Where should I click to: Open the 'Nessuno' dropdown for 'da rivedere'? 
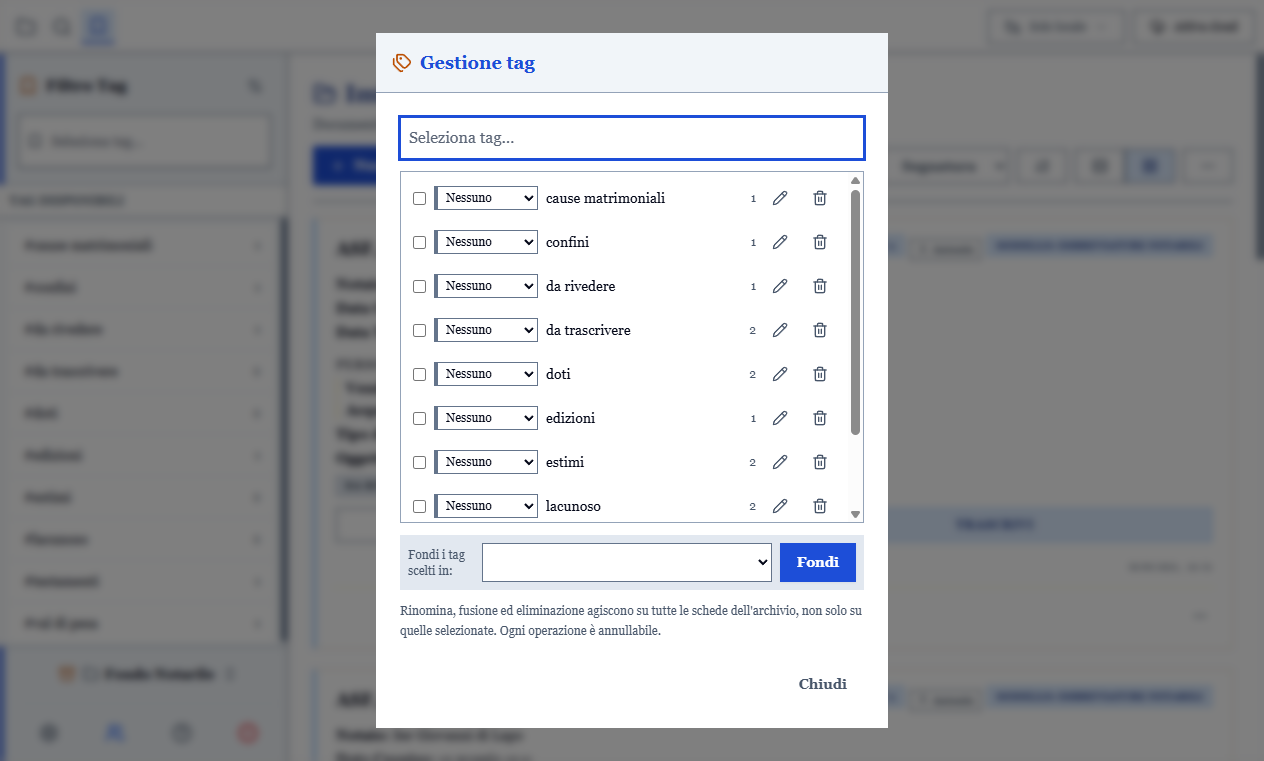486,286
